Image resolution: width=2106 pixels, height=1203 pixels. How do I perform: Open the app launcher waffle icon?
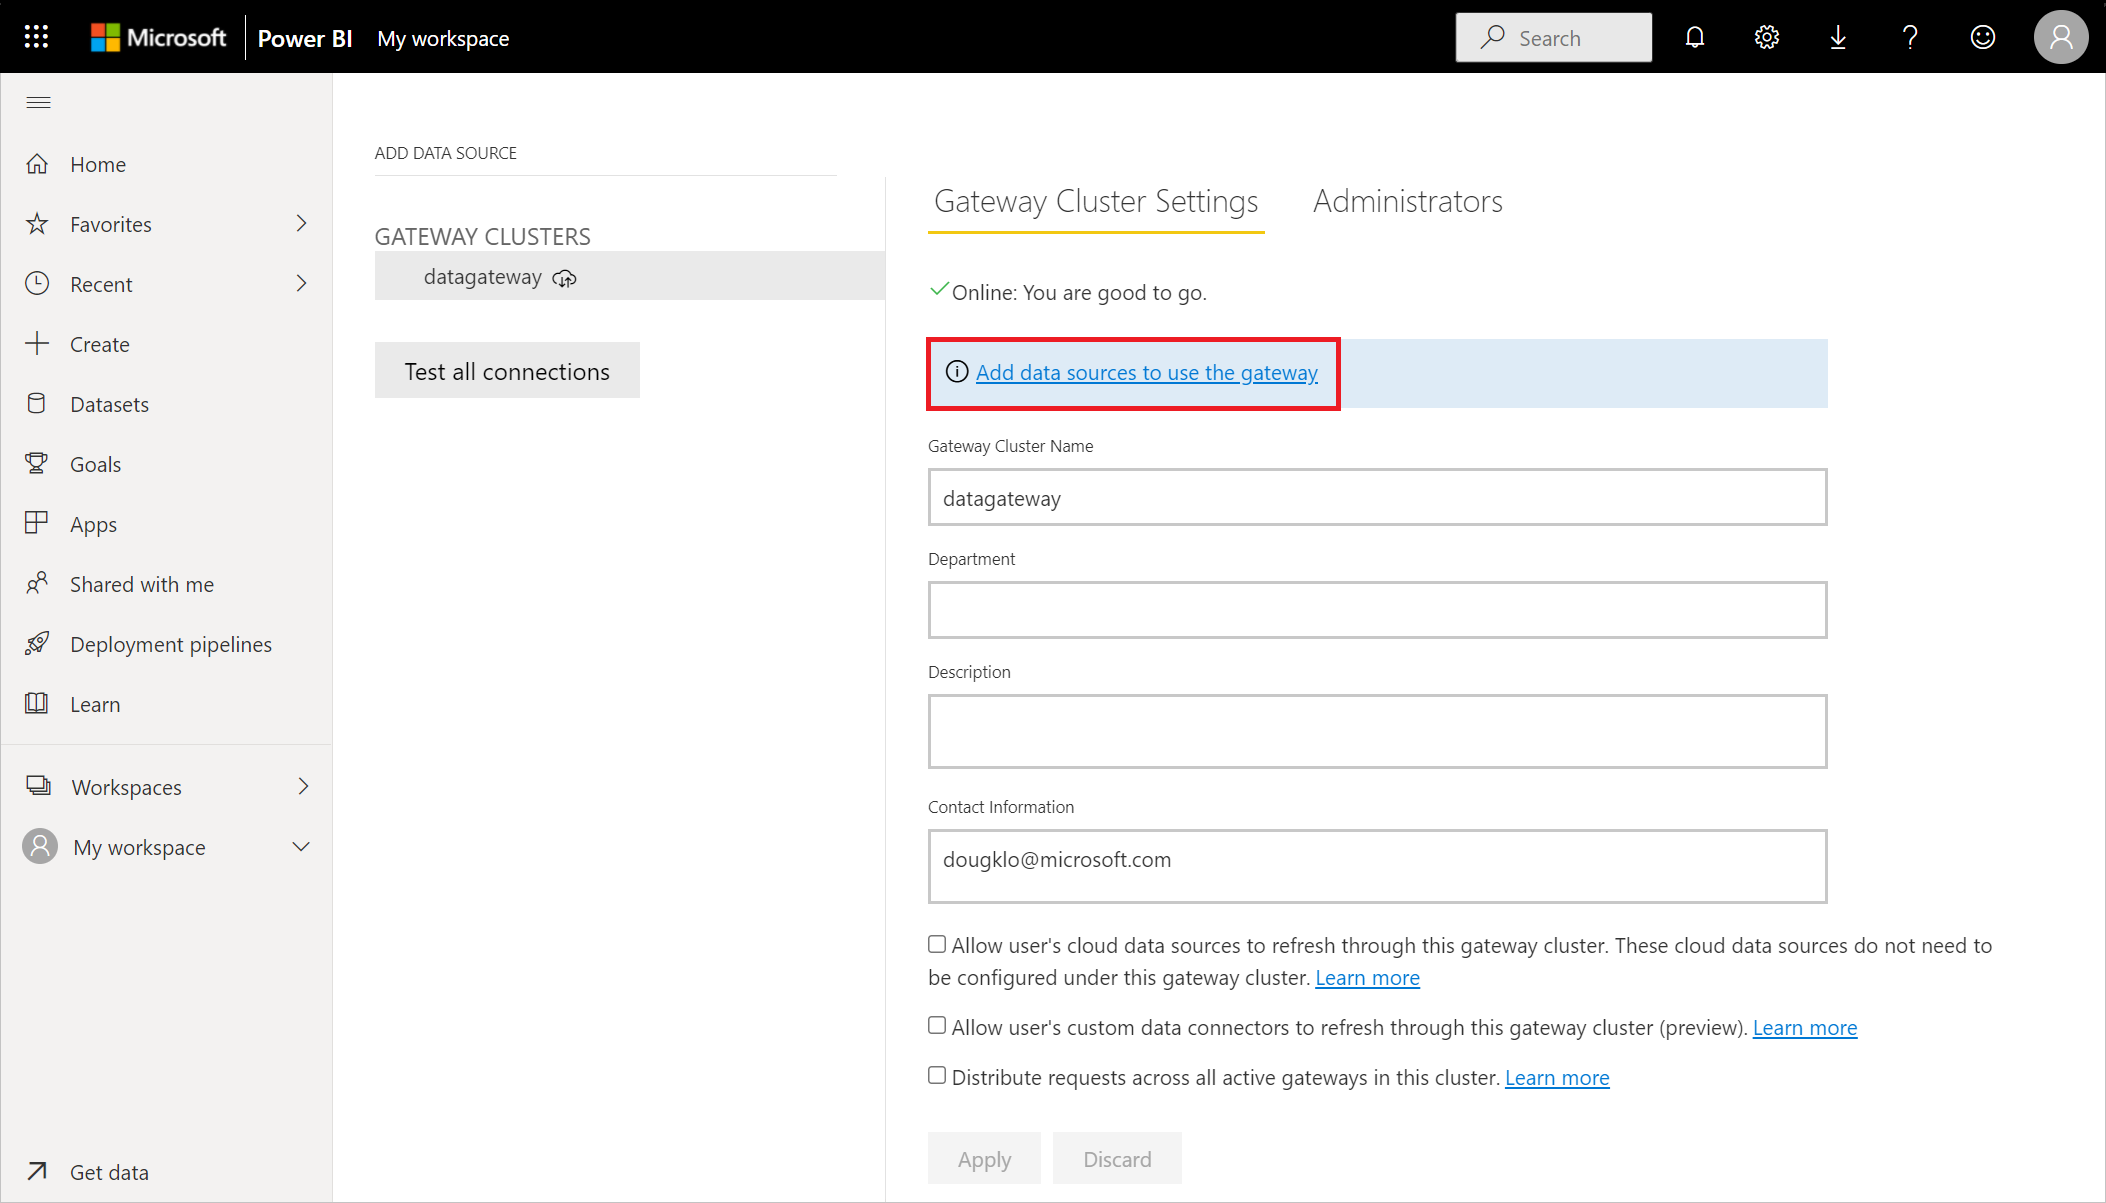point(36,37)
